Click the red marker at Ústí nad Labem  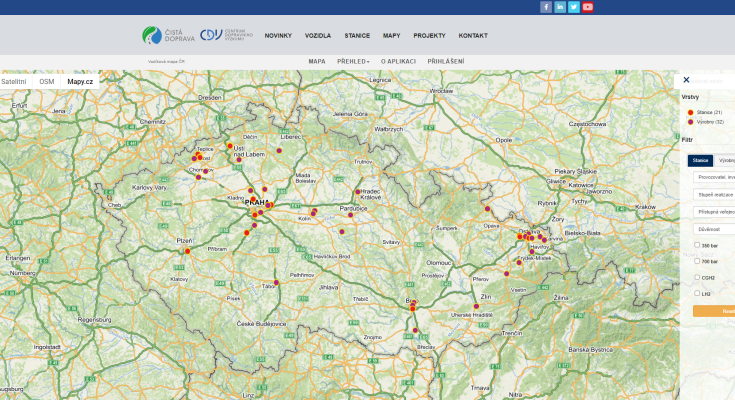point(230,146)
